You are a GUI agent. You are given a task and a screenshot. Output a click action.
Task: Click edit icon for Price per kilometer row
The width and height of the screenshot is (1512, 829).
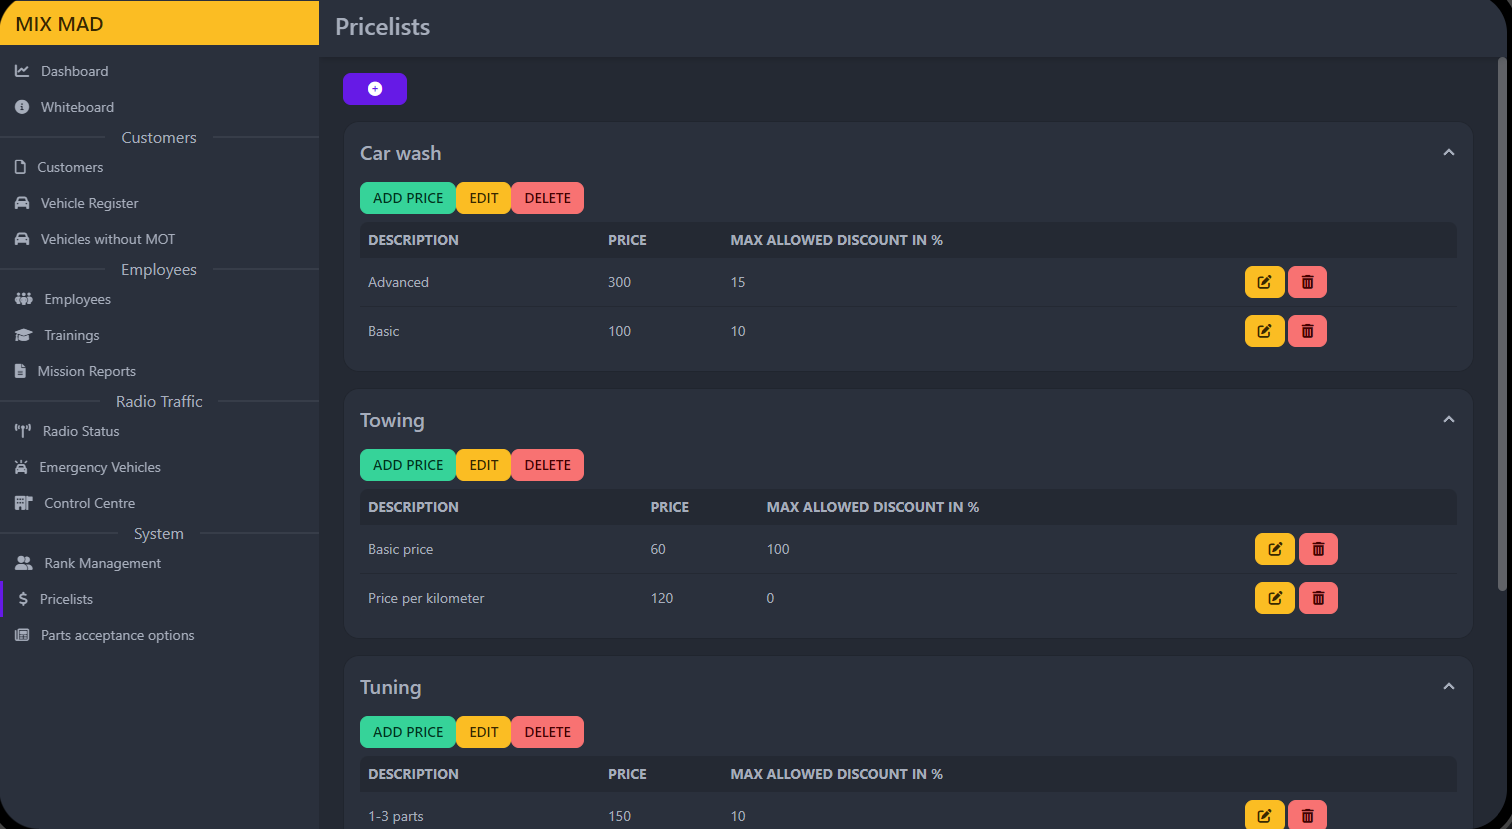click(x=1274, y=598)
